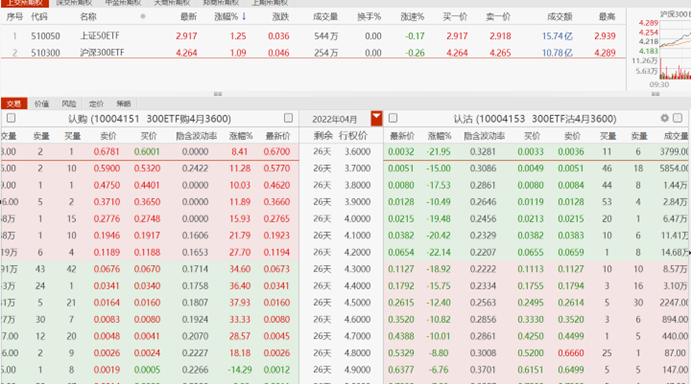Click put implied volatility 0.3281
The width and height of the screenshot is (691, 384).
click(483, 152)
